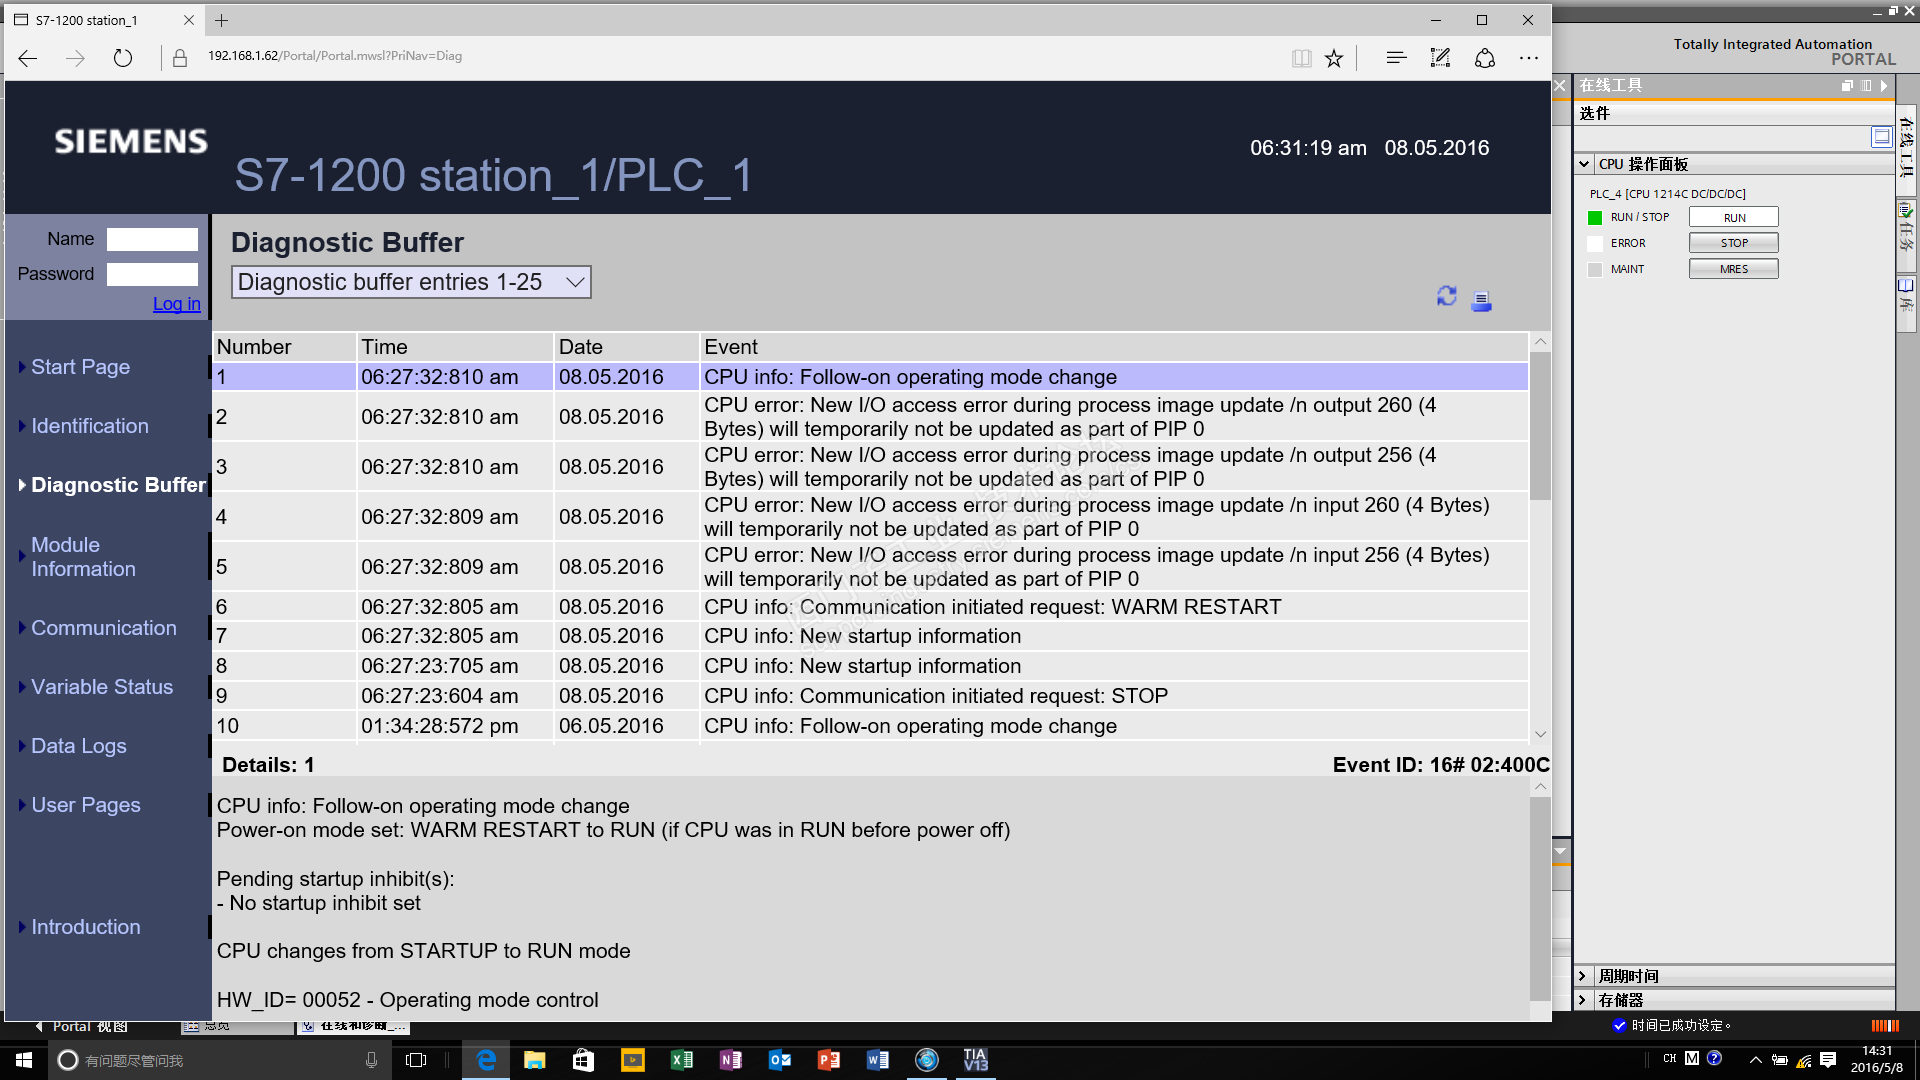Open the reading view book icon
The image size is (1920, 1080).
1301,58
